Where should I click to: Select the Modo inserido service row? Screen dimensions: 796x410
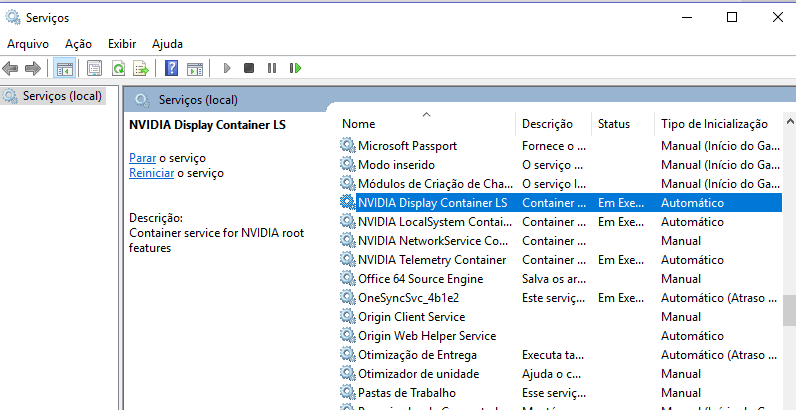tap(560, 165)
